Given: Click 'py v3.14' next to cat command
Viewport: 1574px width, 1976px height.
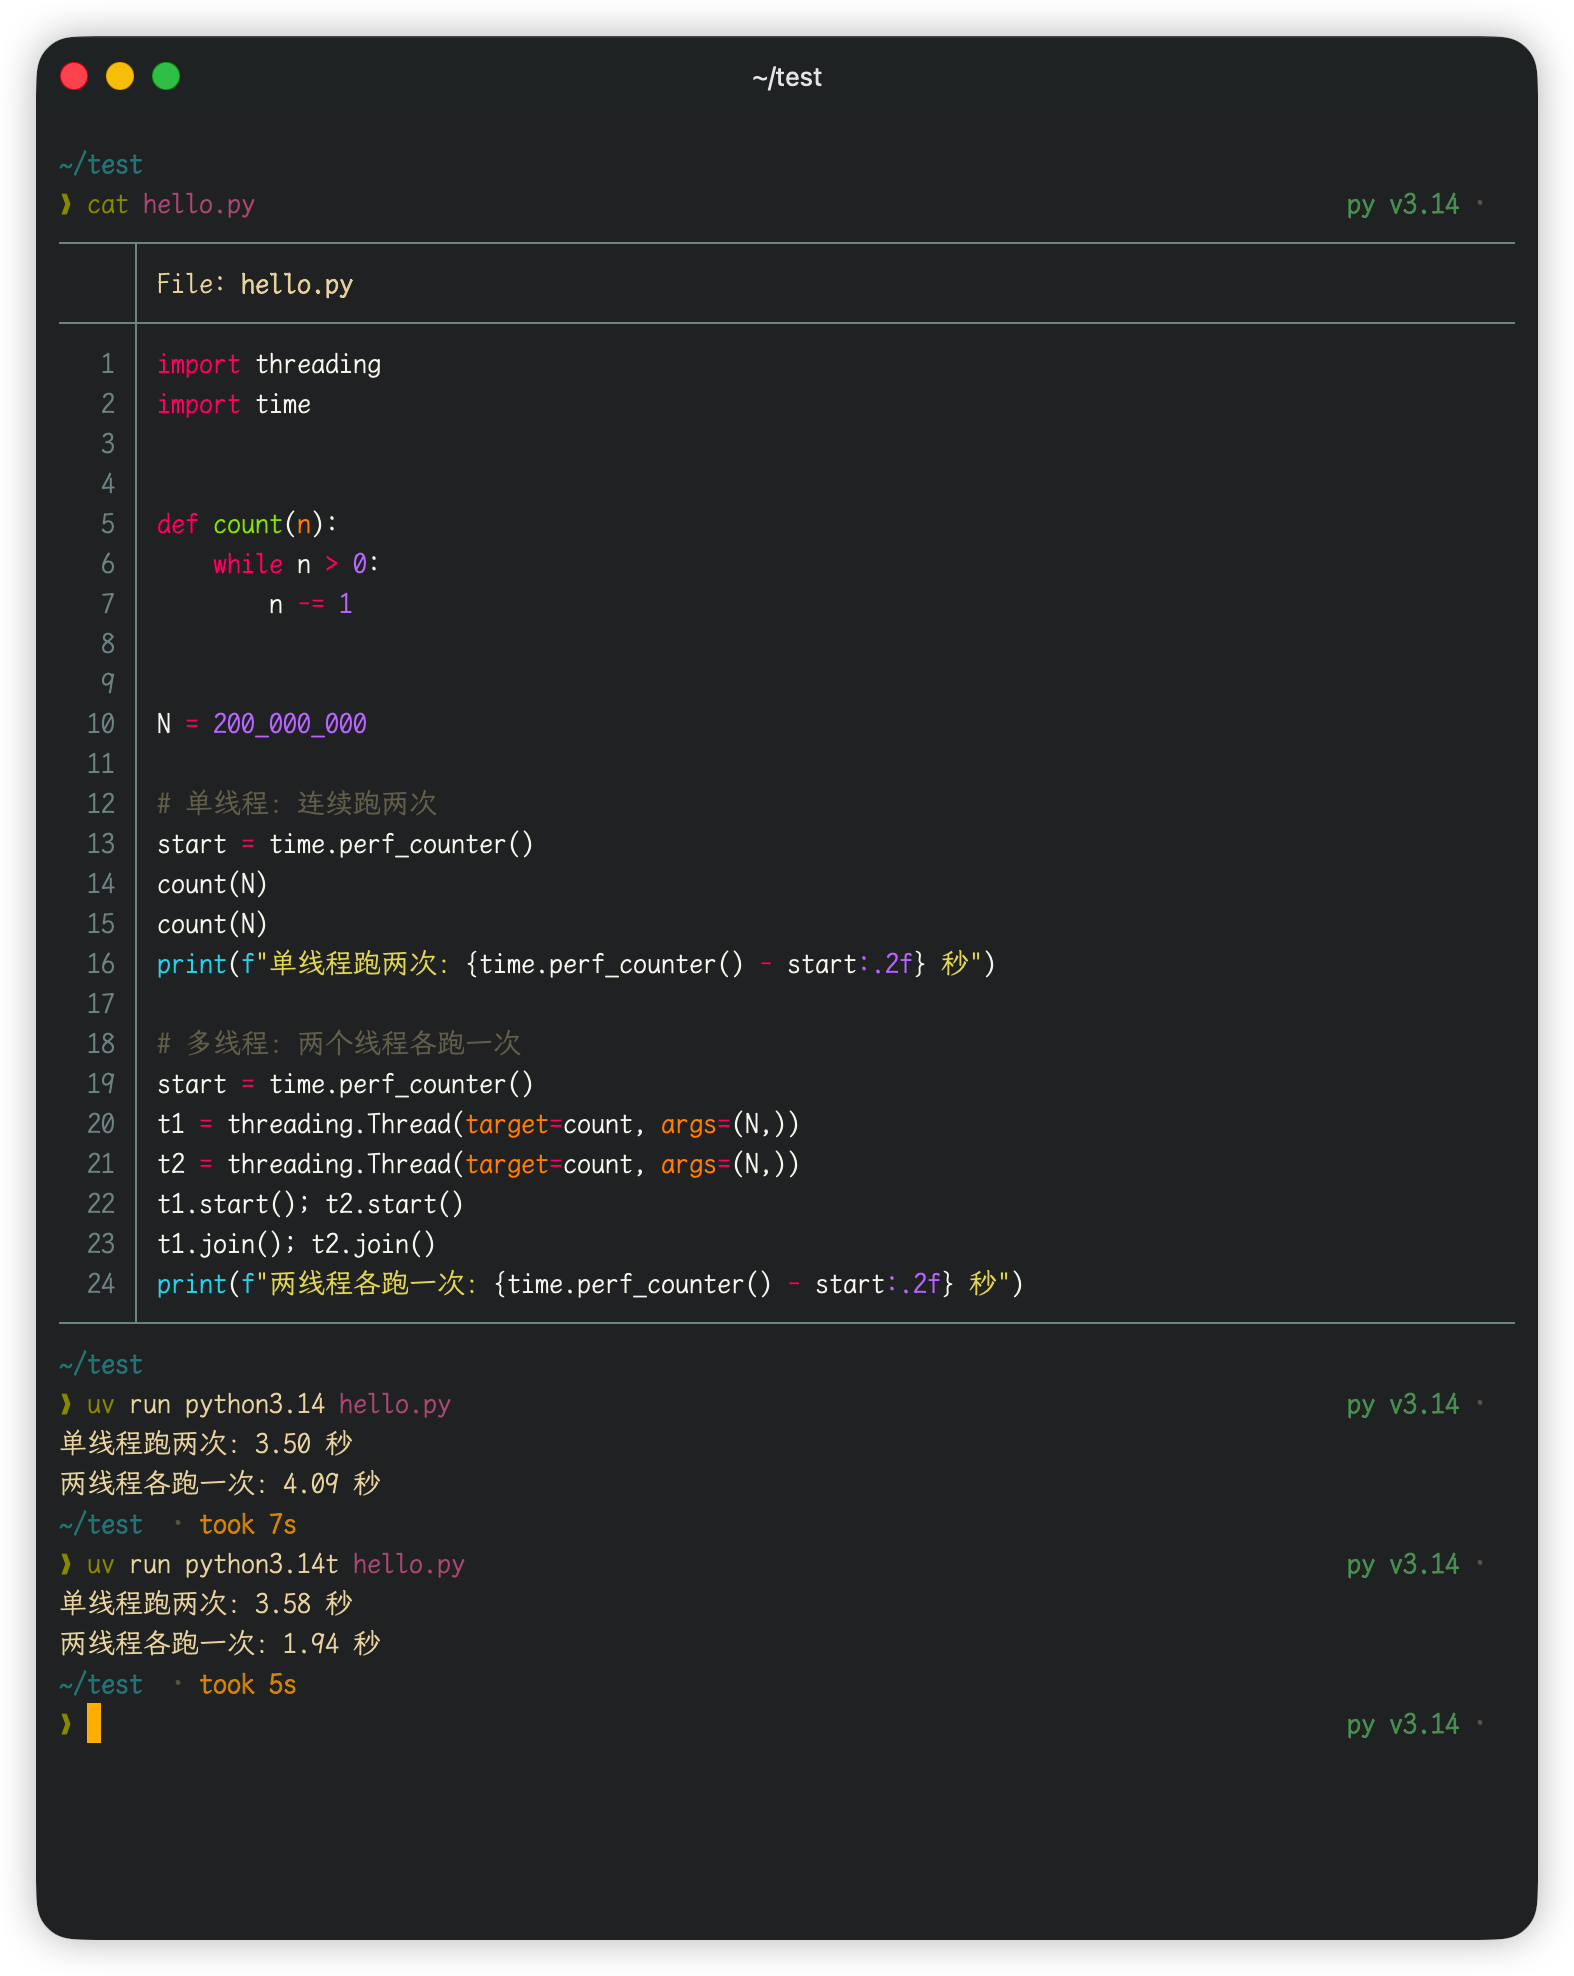Looking at the screenshot, I should (1402, 204).
